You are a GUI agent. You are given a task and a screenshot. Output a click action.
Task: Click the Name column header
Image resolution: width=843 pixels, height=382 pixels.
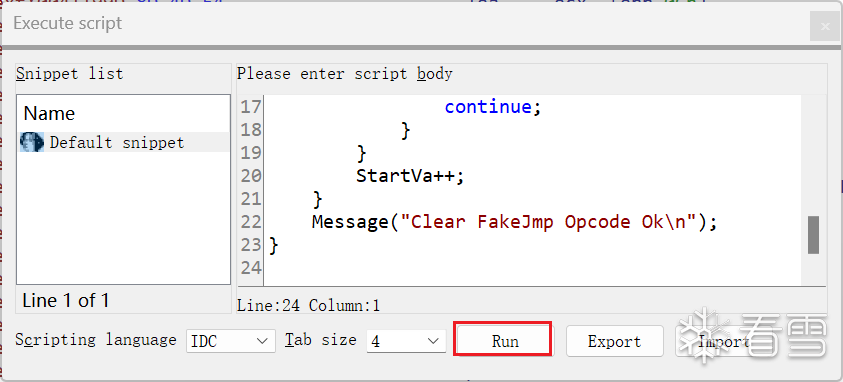tap(49, 113)
